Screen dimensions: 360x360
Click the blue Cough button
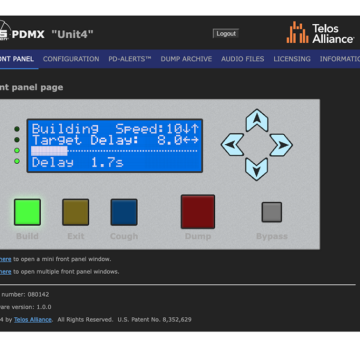[124, 212]
